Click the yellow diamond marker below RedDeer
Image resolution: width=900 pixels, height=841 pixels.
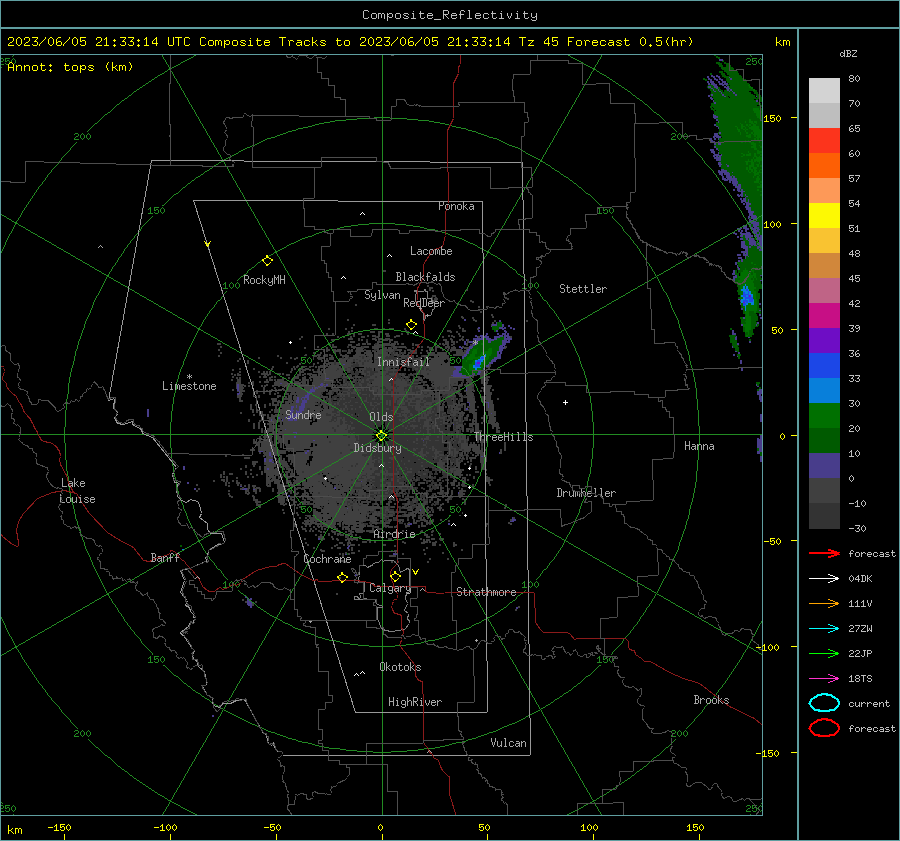(411, 325)
